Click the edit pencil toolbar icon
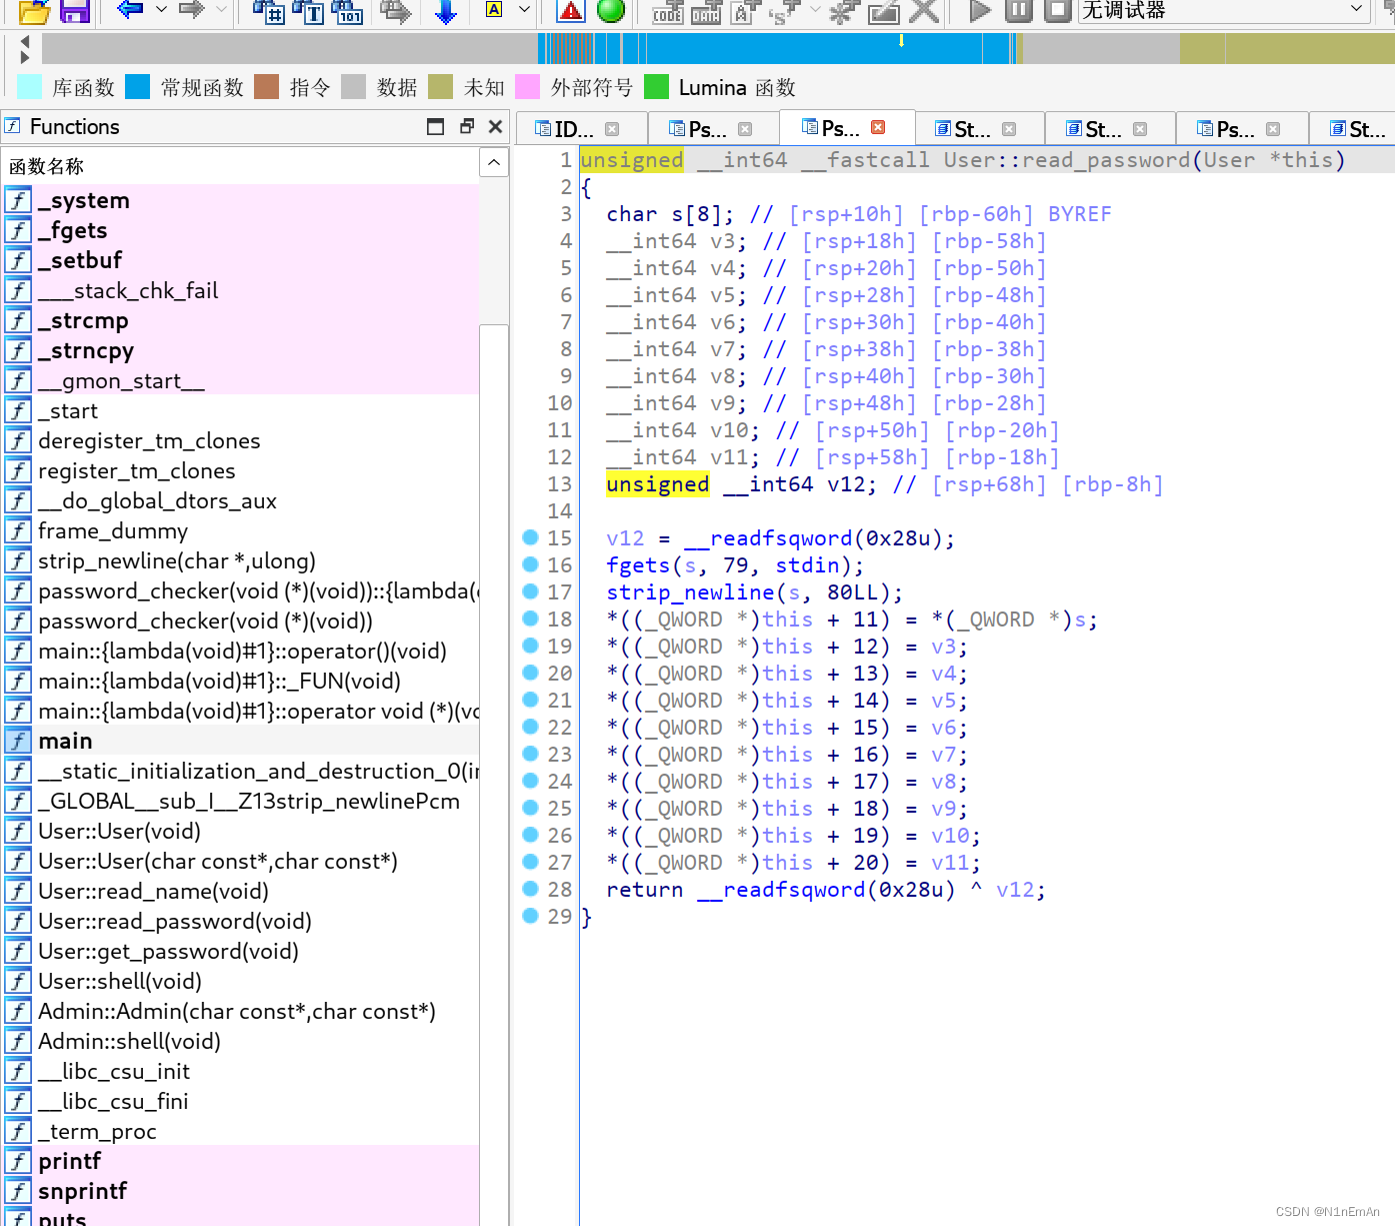 point(884,12)
